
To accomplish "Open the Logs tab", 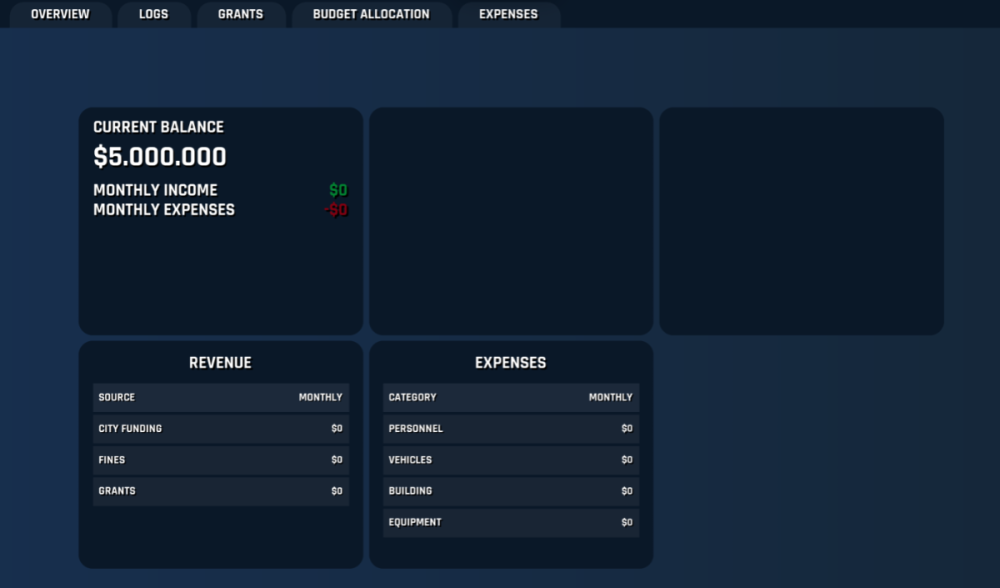I will pos(153,15).
